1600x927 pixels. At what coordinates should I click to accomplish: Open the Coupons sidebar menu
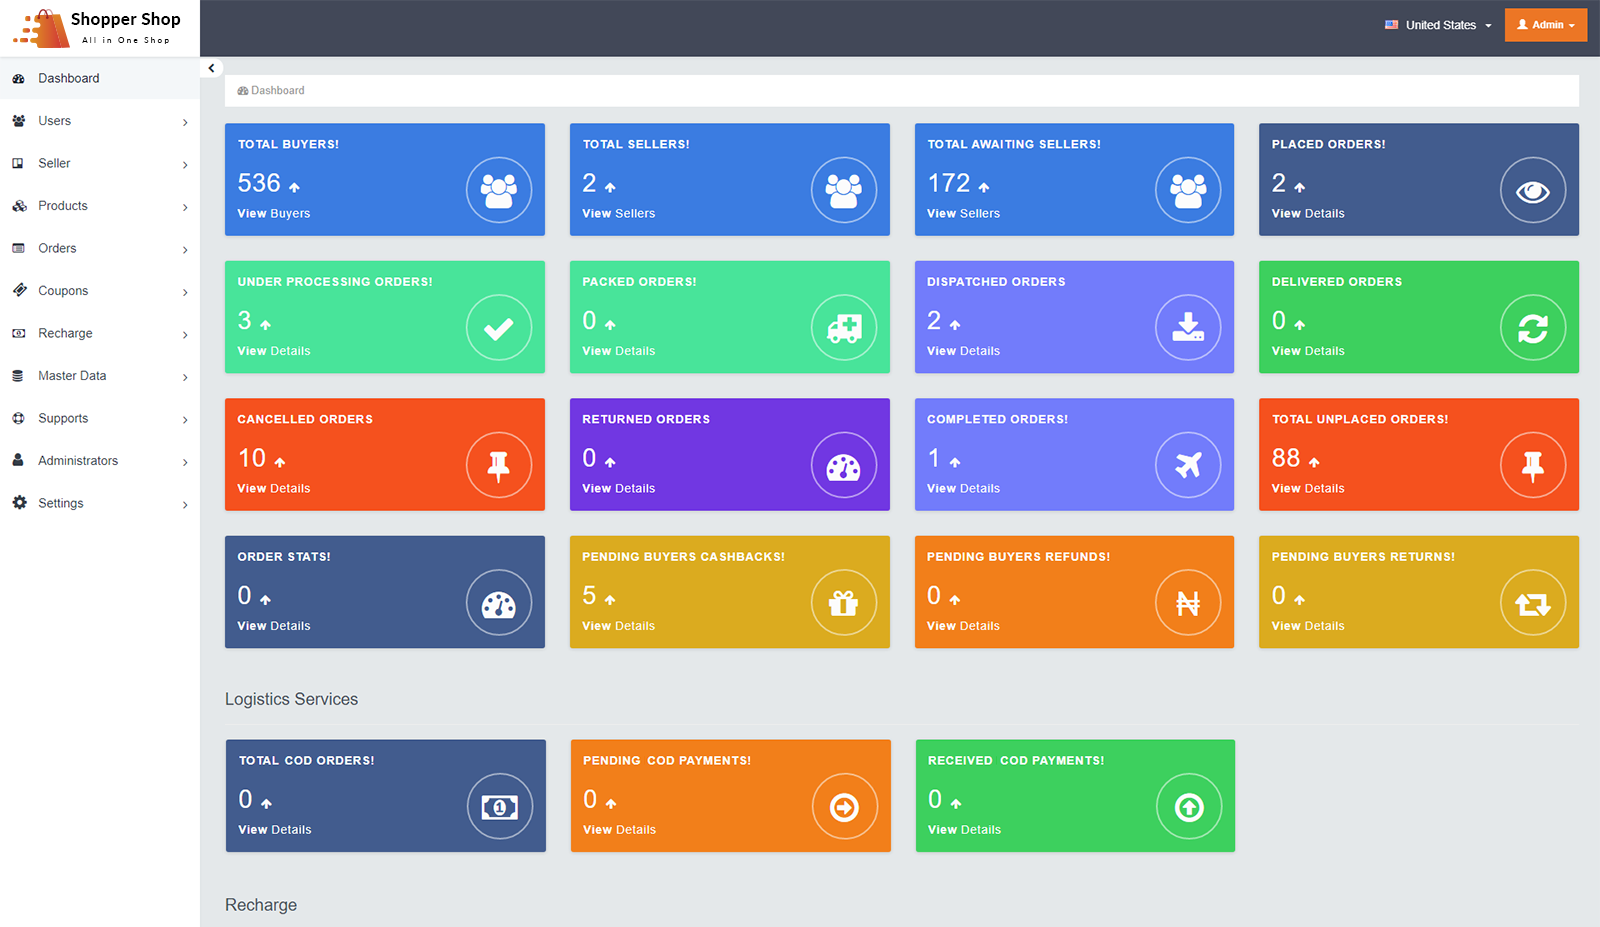[x=100, y=291]
